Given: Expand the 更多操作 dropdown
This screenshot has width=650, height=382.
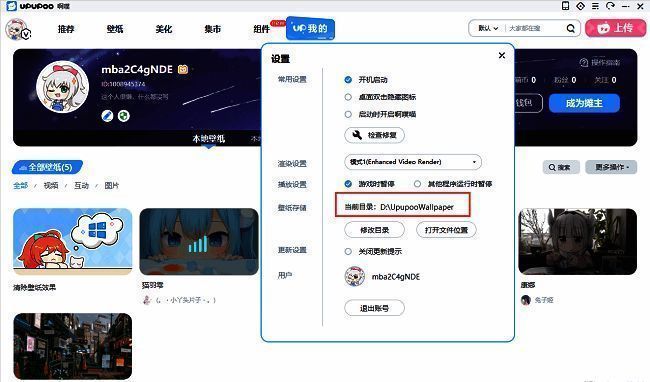Looking at the screenshot, I should coord(611,167).
